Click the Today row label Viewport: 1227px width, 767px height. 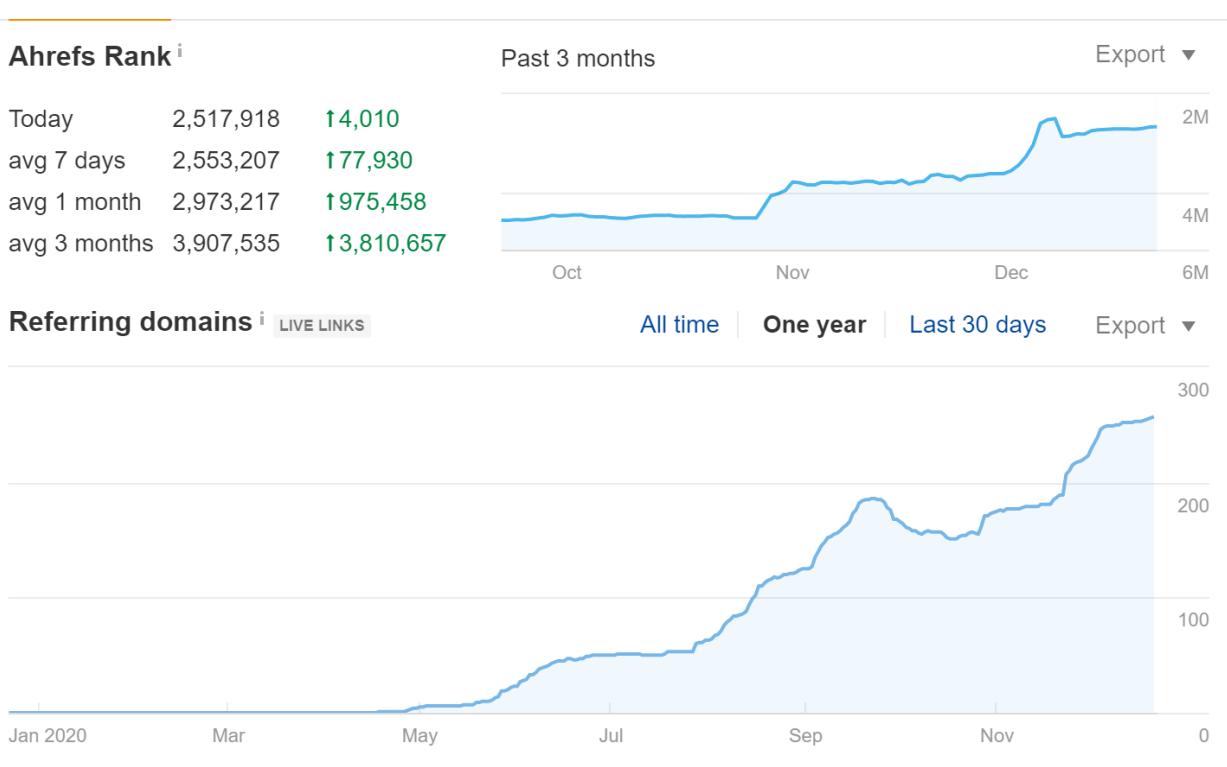(x=41, y=119)
